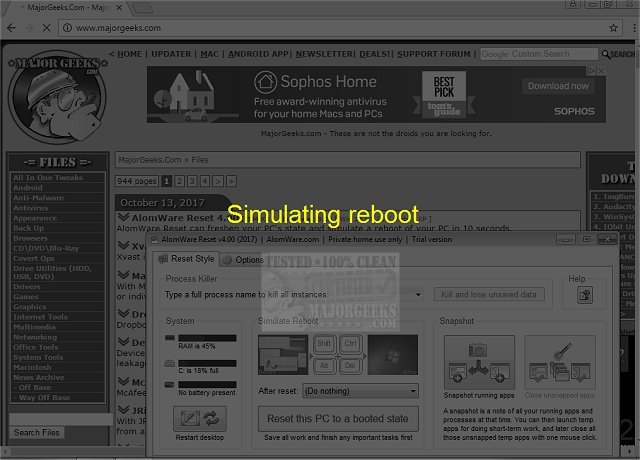Viewport: 640px width, 460px height.
Task: Open the NEWSLETTER menu link
Action: pos(324,54)
